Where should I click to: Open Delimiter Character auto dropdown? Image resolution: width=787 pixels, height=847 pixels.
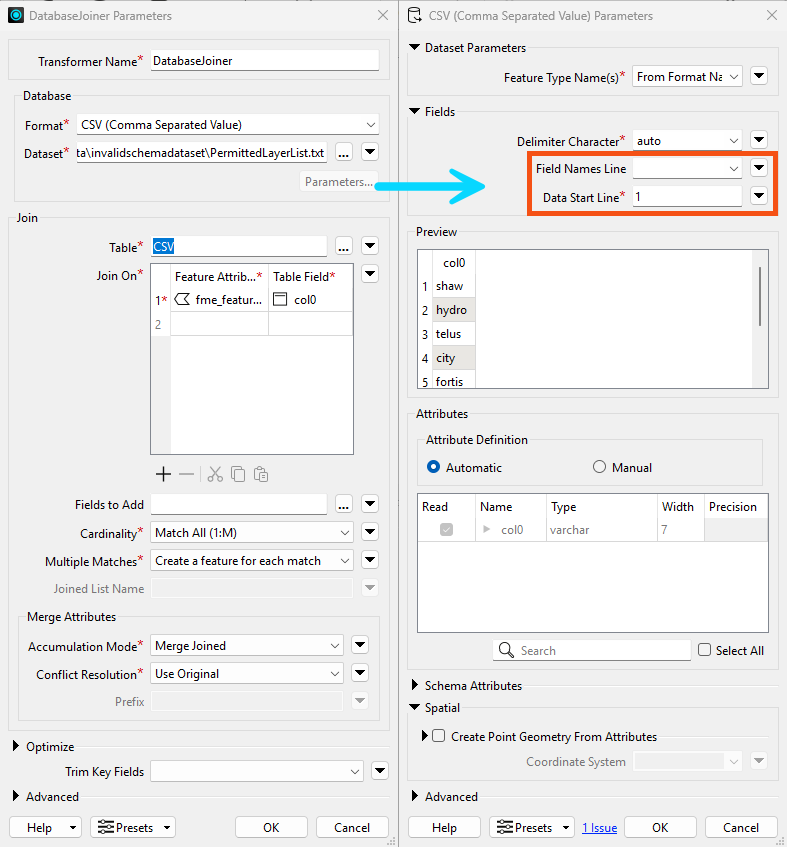(x=687, y=140)
